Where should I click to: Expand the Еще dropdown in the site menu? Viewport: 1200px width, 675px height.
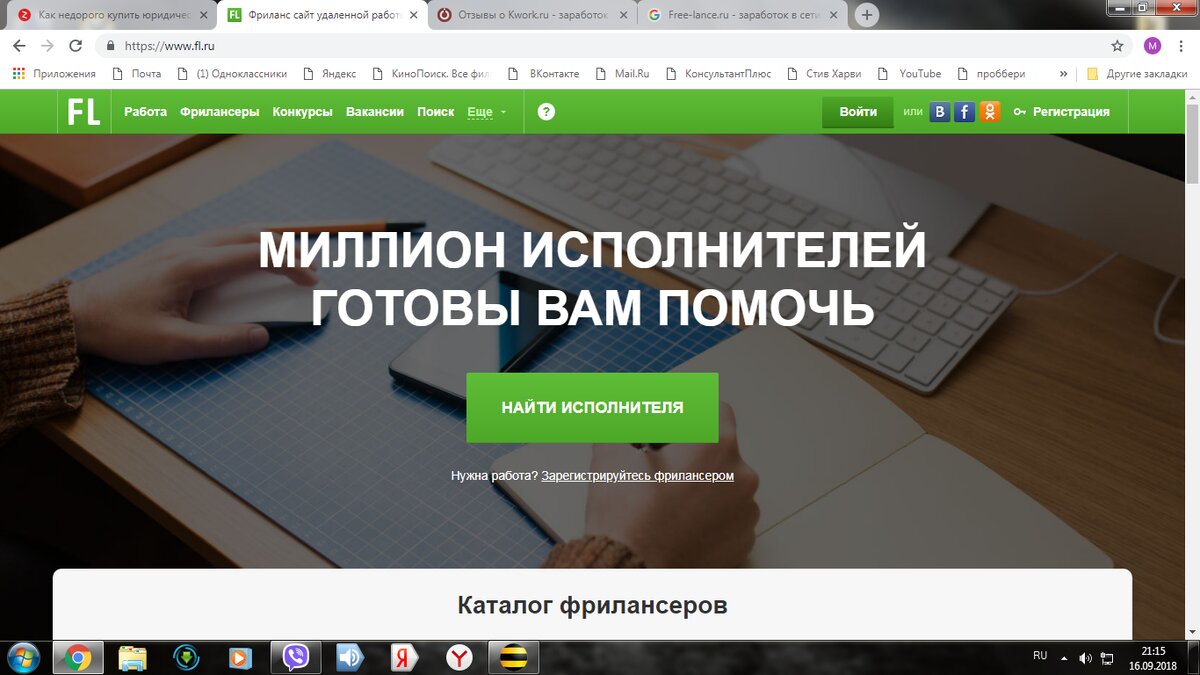coord(486,112)
